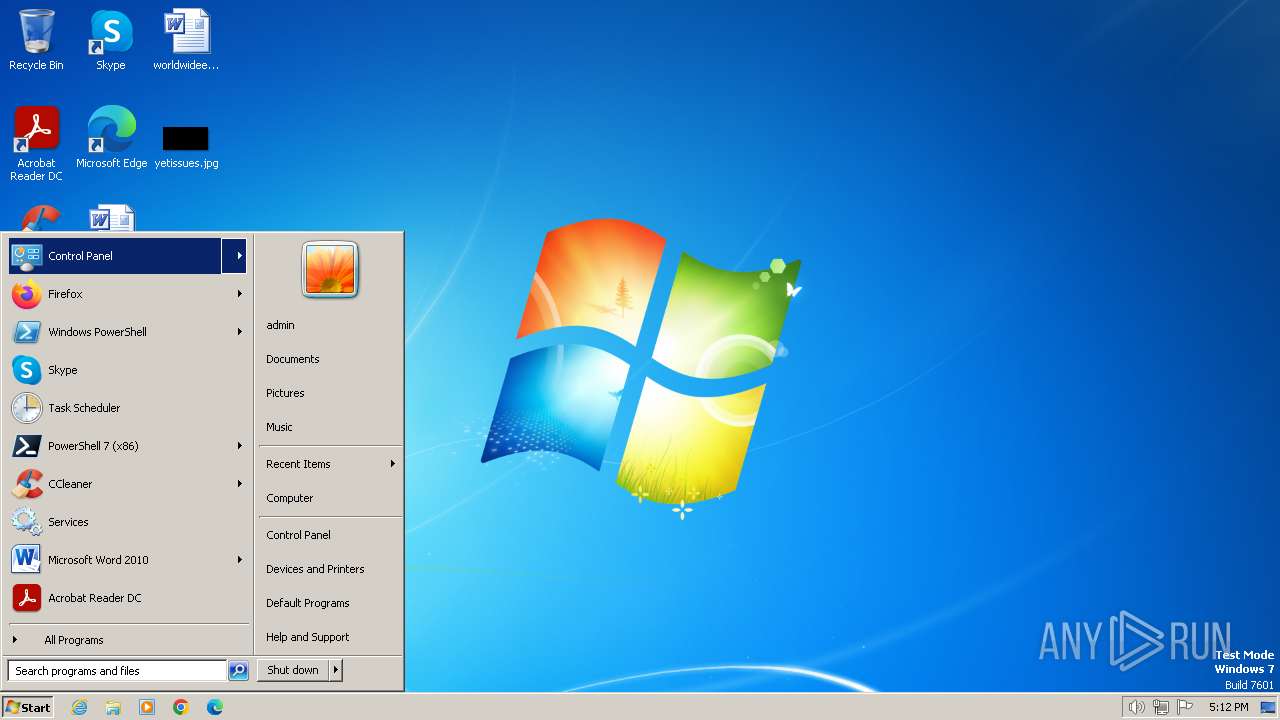Click the Show desktop button at taskbar end

point(1269,707)
